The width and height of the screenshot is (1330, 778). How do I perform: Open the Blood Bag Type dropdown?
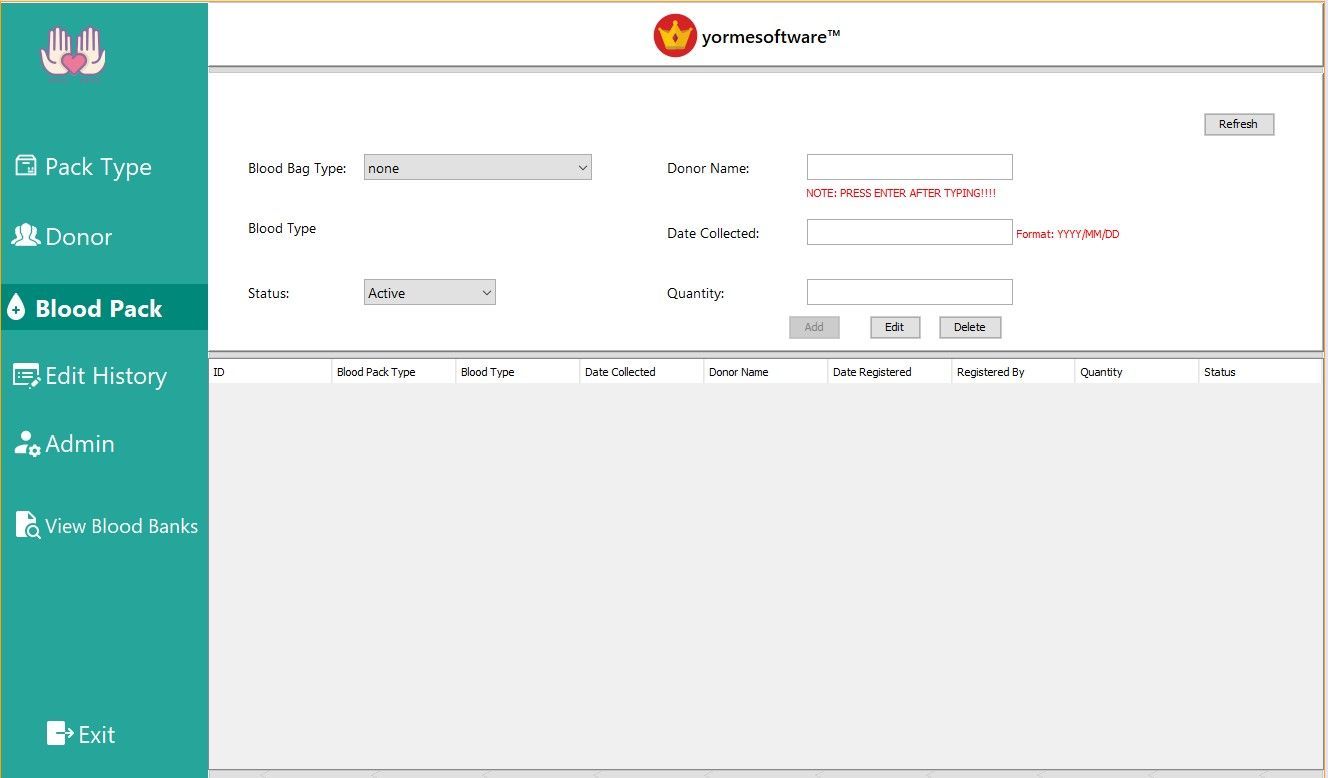pyautogui.click(x=478, y=168)
